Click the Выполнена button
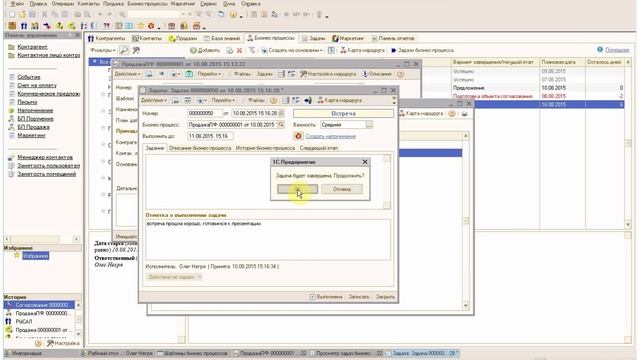Image resolution: width=640 pixels, height=360 pixels. point(326,297)
